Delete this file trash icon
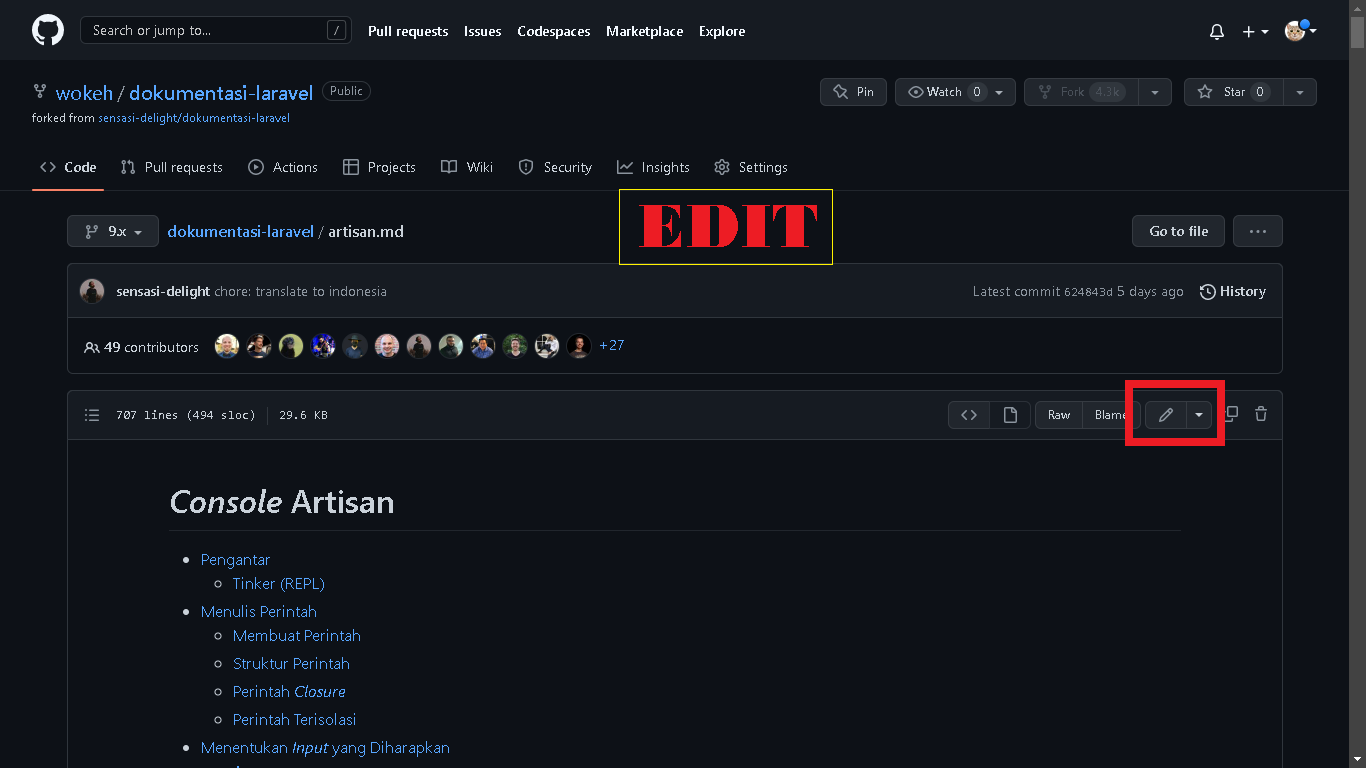 click(1261, 414)
